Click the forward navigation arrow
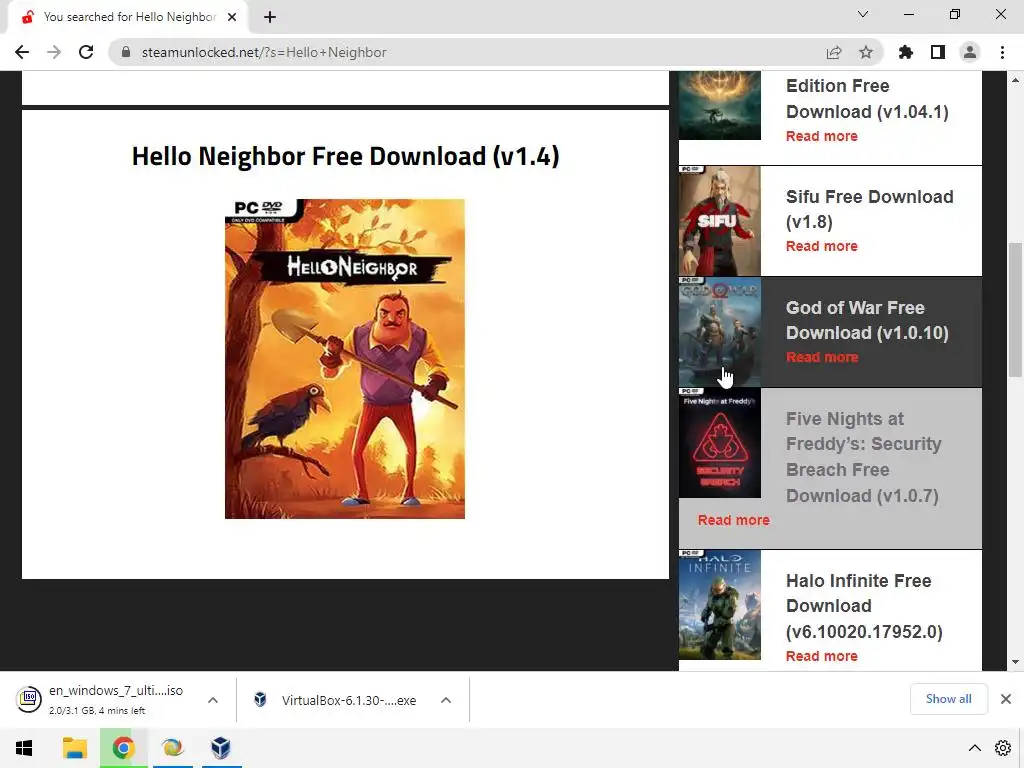This screenshot has height=768, width=1024. (x=54, y=52)
